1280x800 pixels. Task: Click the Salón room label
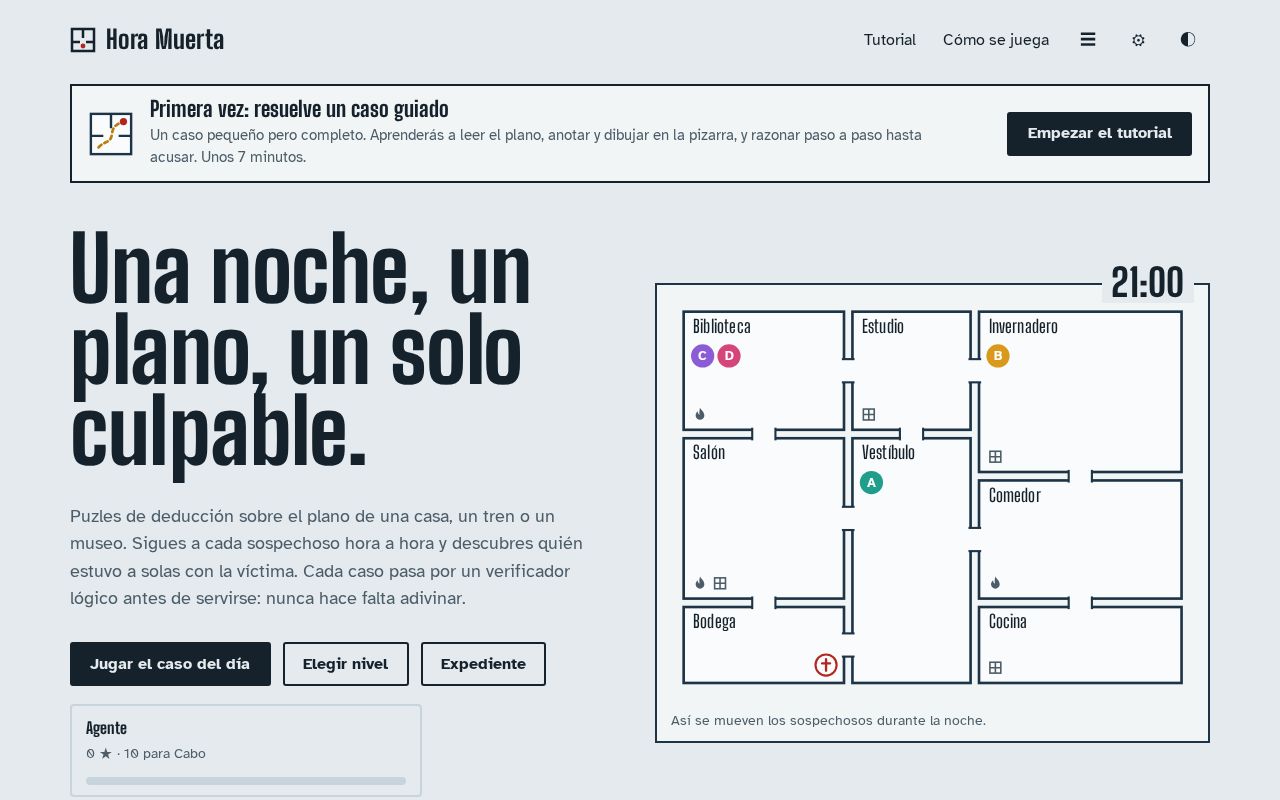(709, 453)
